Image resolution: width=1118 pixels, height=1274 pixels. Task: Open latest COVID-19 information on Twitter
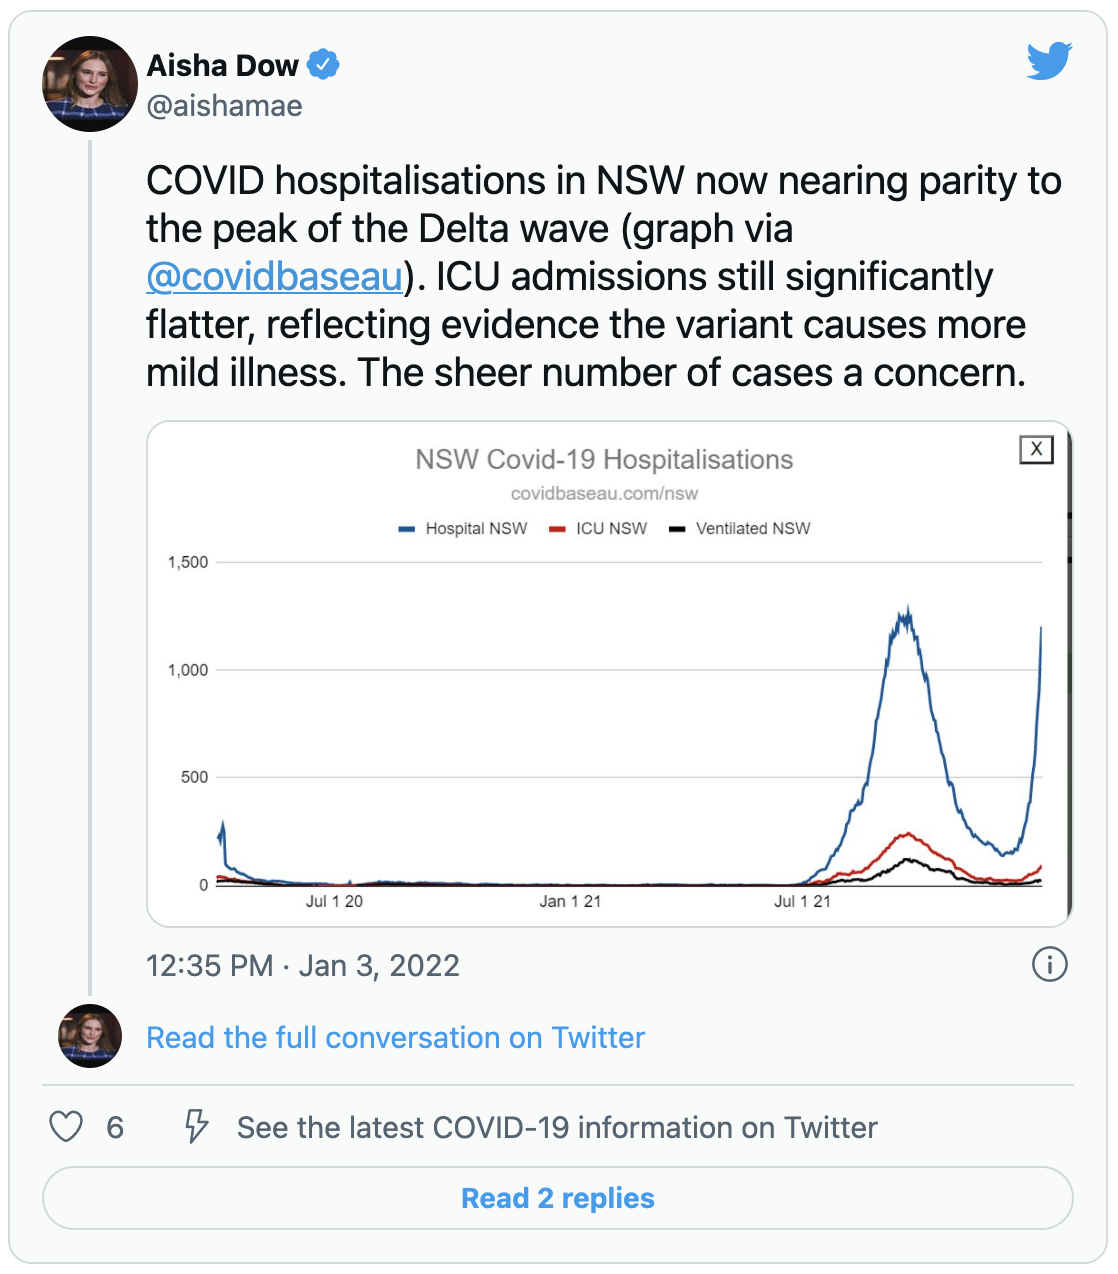557,1128
